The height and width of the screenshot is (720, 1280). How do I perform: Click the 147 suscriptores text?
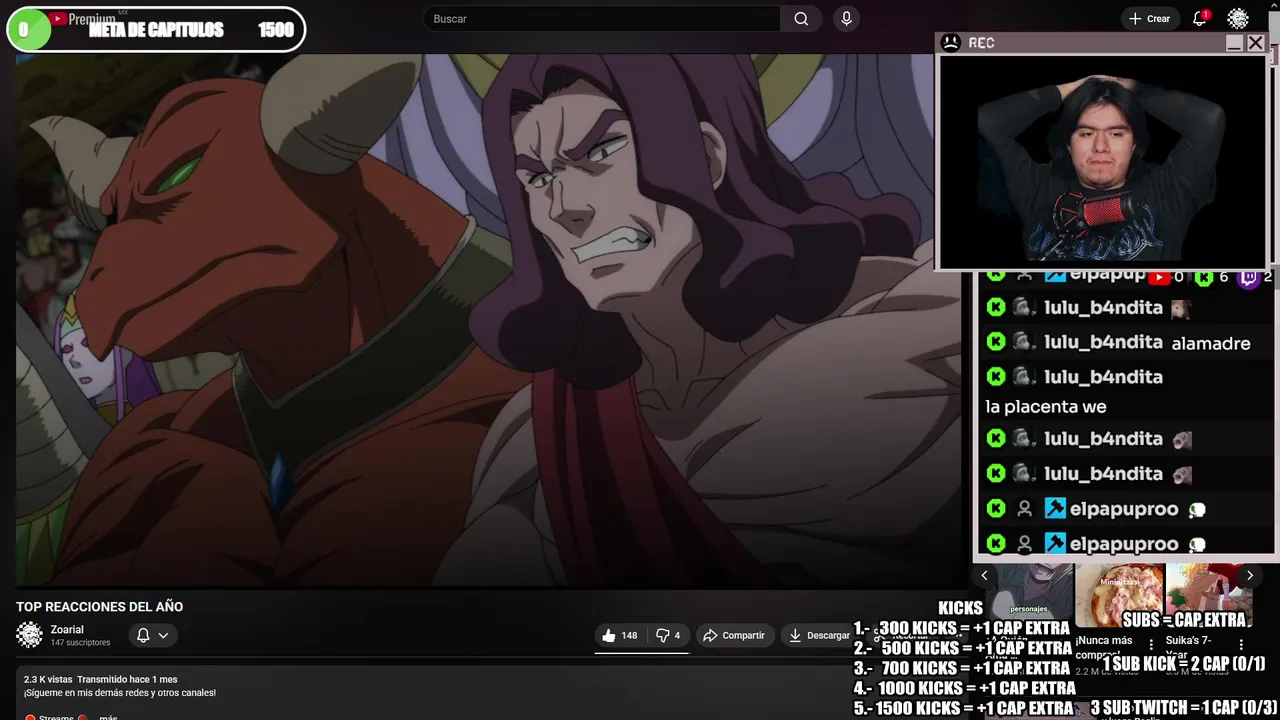81,643
